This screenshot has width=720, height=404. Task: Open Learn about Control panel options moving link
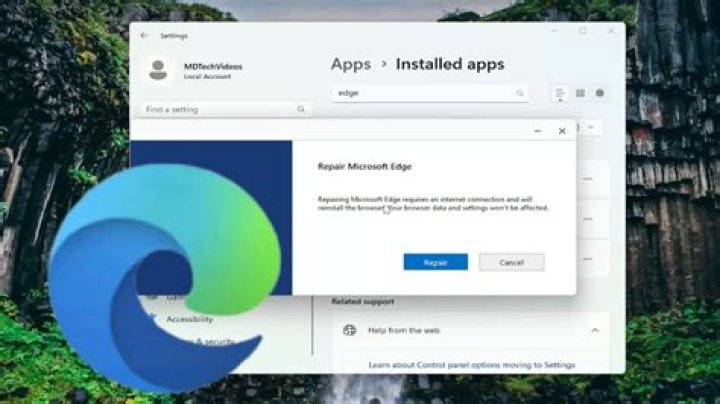472,365
